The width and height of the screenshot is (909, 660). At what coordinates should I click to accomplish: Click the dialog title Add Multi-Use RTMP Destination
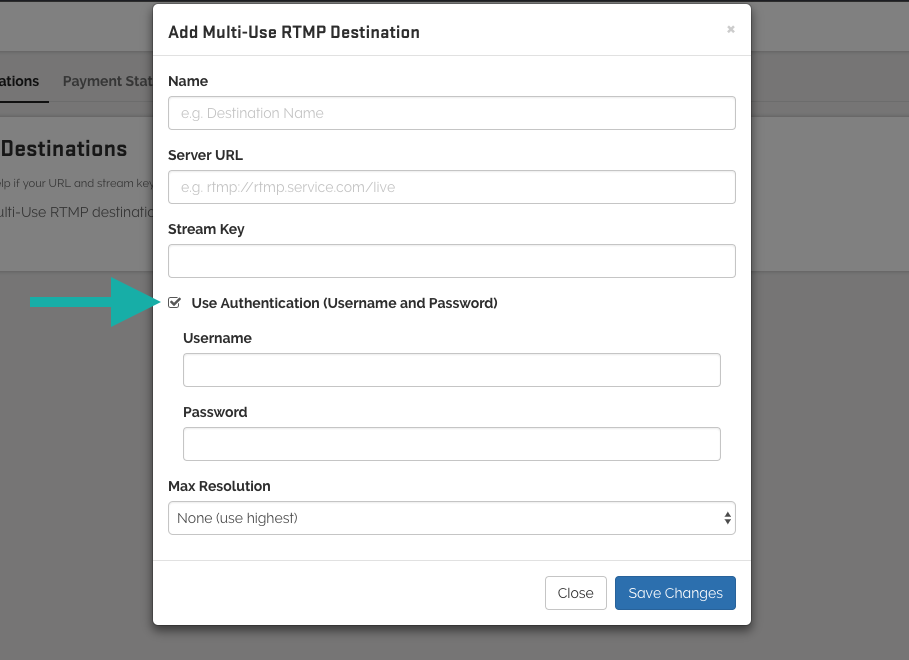click(x=294, y=32)
